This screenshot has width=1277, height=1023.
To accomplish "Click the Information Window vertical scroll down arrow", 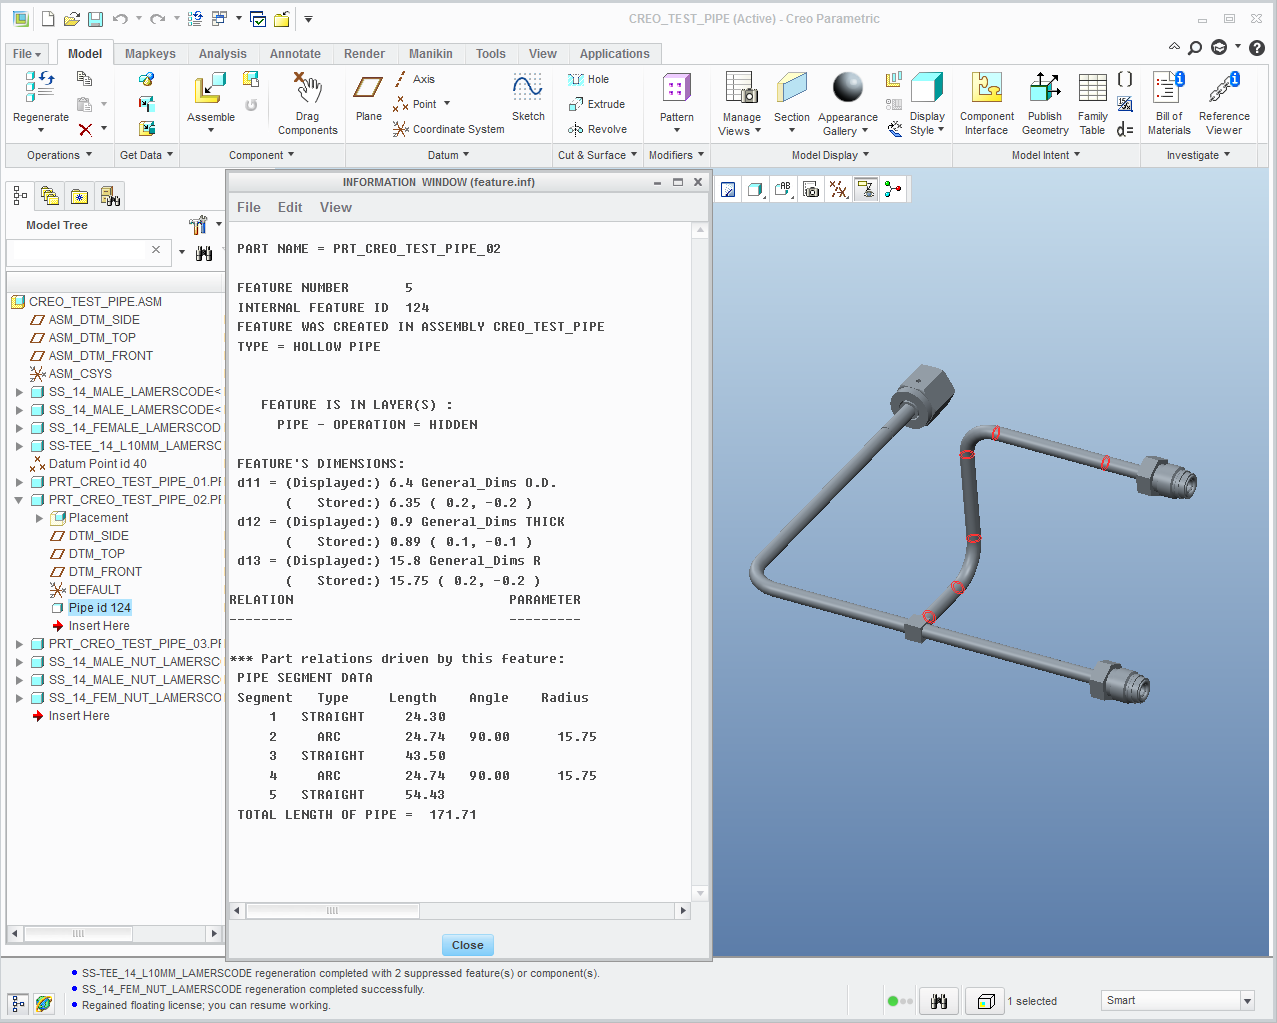I will (x=700, y=893).
